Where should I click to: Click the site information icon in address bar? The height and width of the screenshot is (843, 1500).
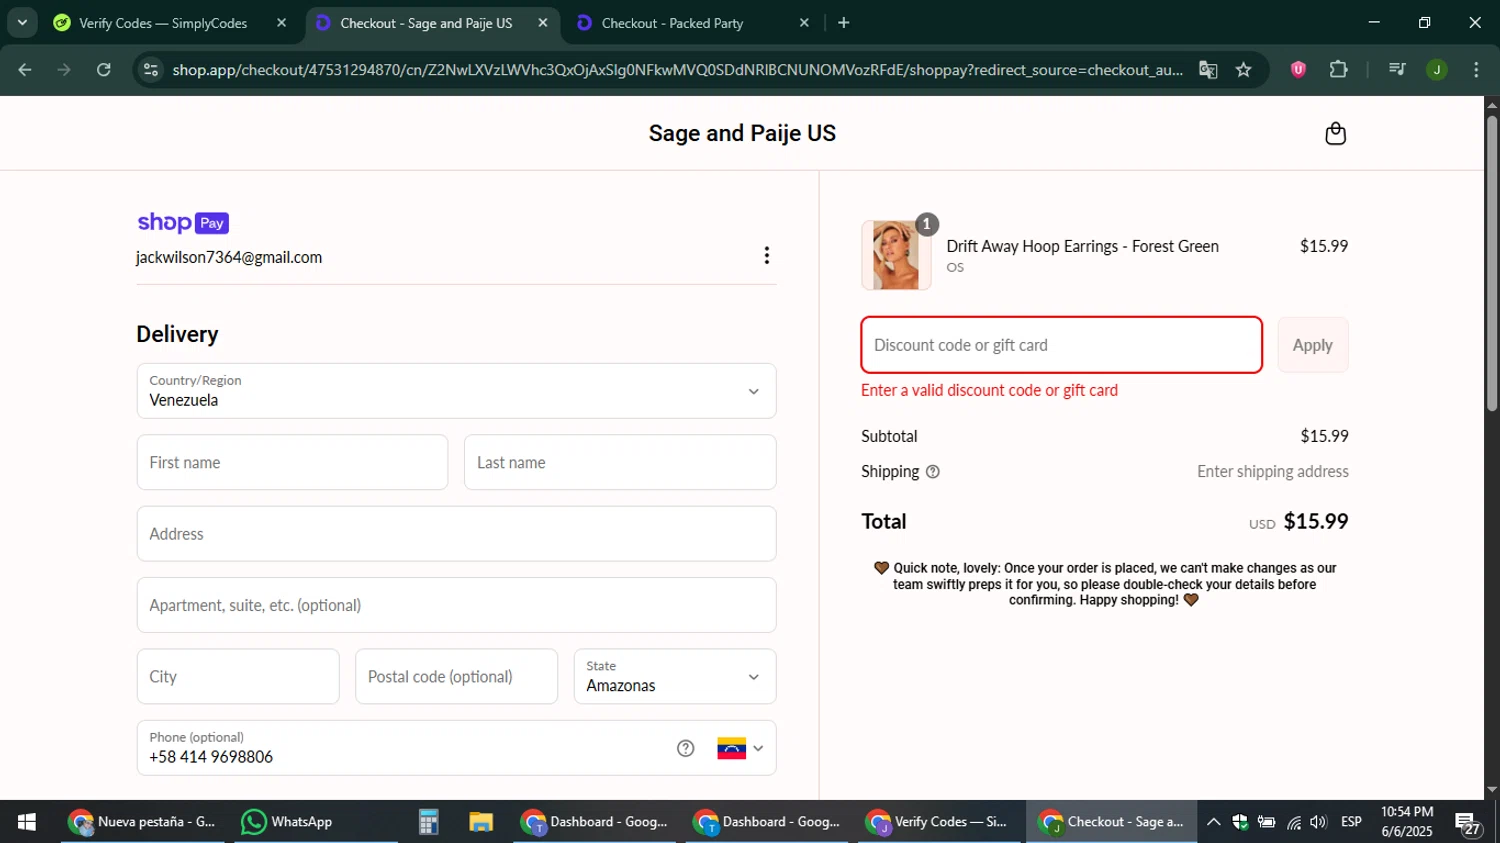pos(151,69)
